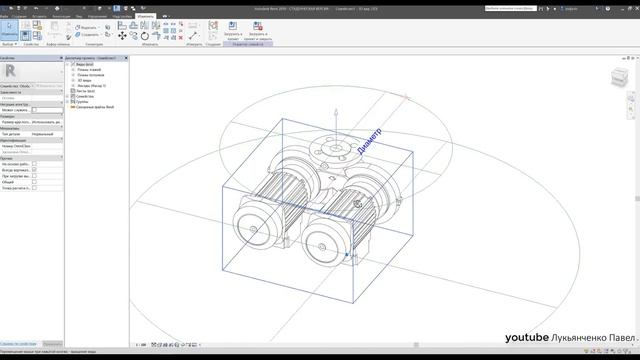Select the Move tool with four arrows
The width and height of the screenshot is (640, 360).
click(122, 36)
